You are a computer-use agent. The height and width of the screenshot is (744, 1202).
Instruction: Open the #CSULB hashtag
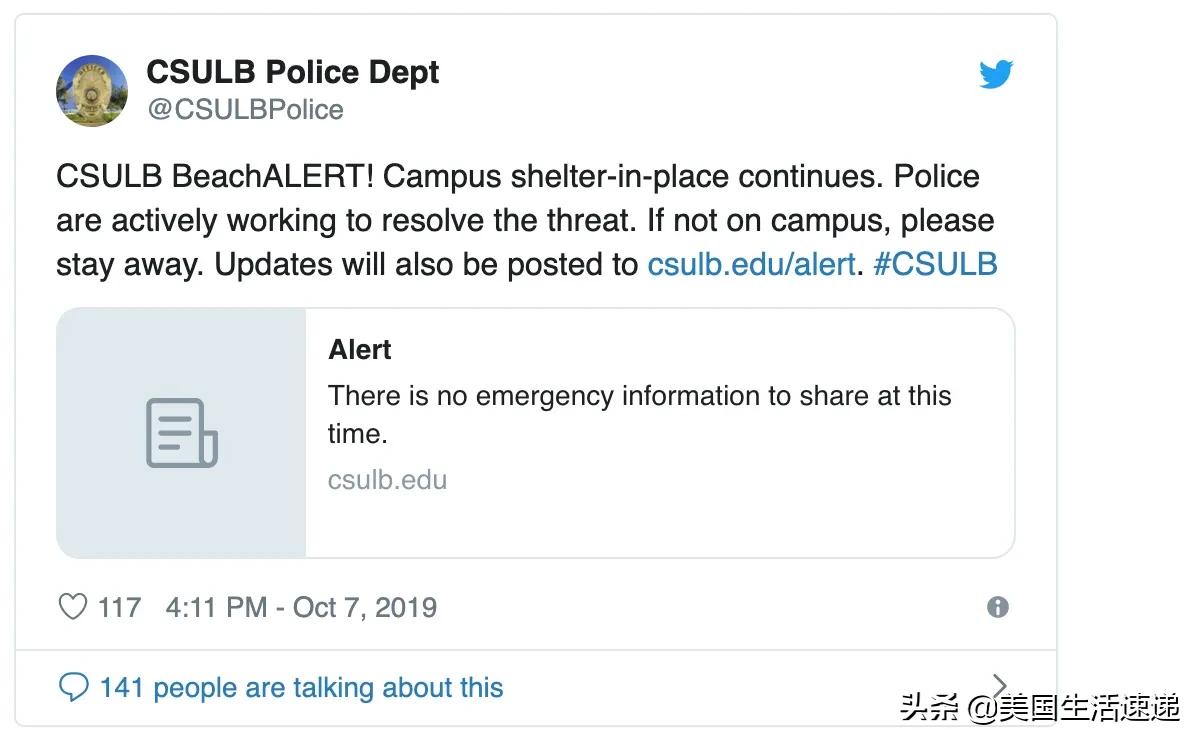[x=935, y=265]
